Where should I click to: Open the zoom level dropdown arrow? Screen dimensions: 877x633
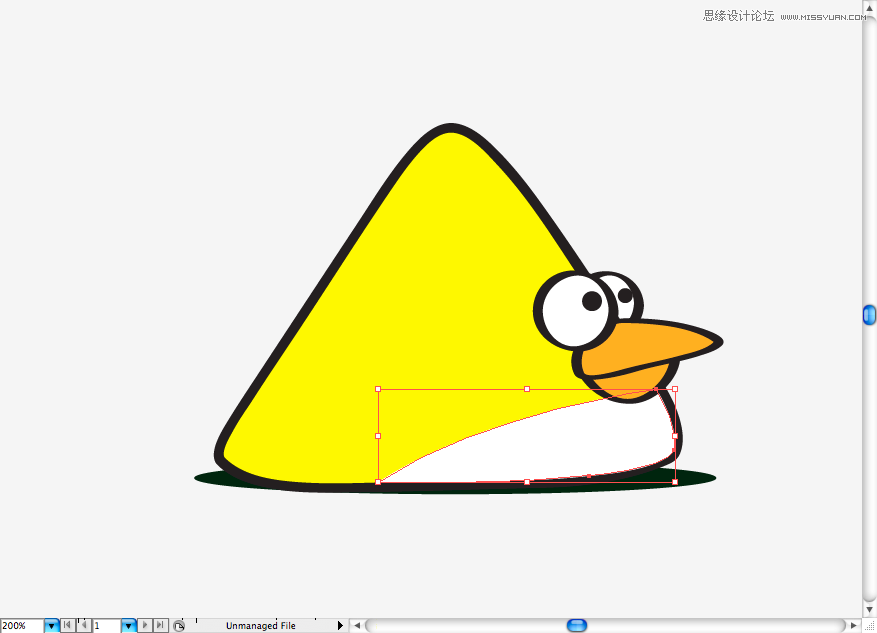[x=51, y=626]
